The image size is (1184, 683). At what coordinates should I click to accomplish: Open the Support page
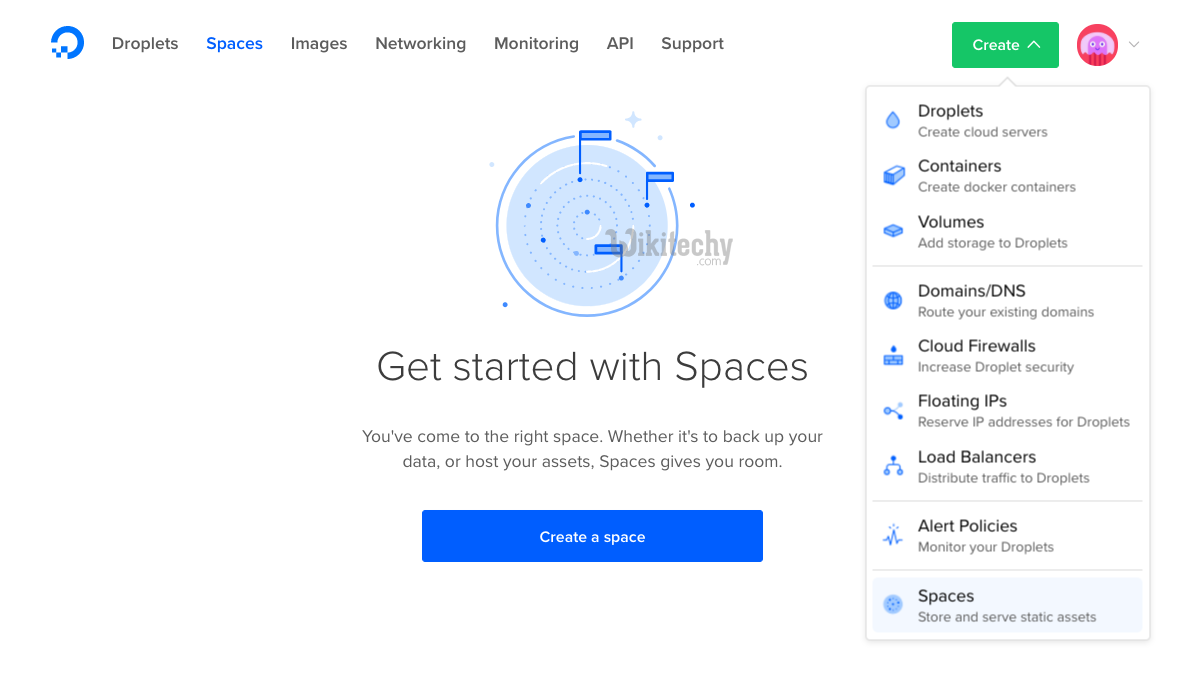pos(691,43)
